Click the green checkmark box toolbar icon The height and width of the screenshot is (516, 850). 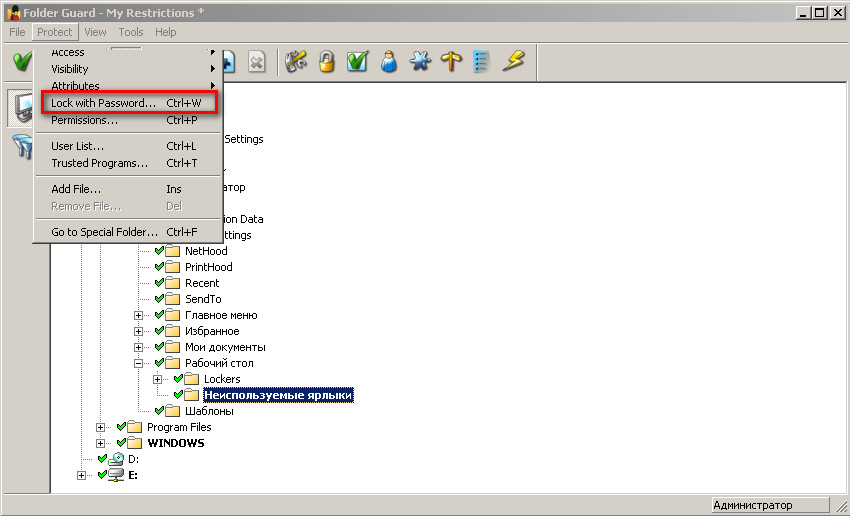click(357, 62)
